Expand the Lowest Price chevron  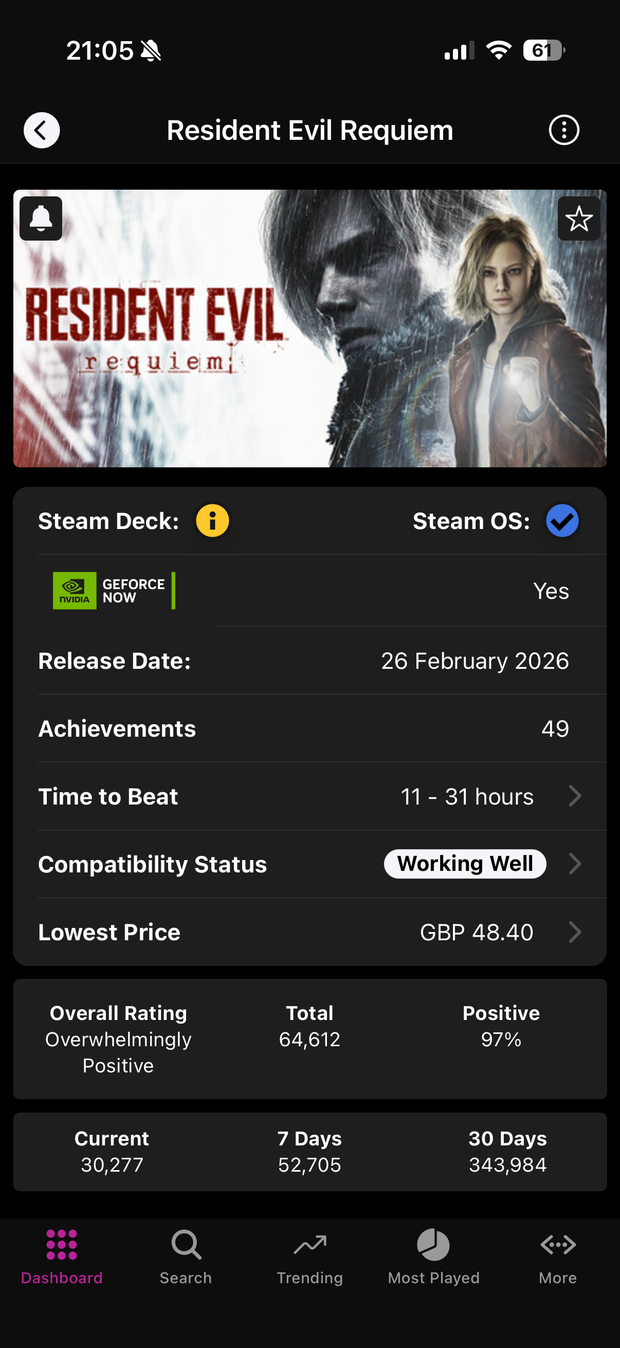click(x=575, y=932)
